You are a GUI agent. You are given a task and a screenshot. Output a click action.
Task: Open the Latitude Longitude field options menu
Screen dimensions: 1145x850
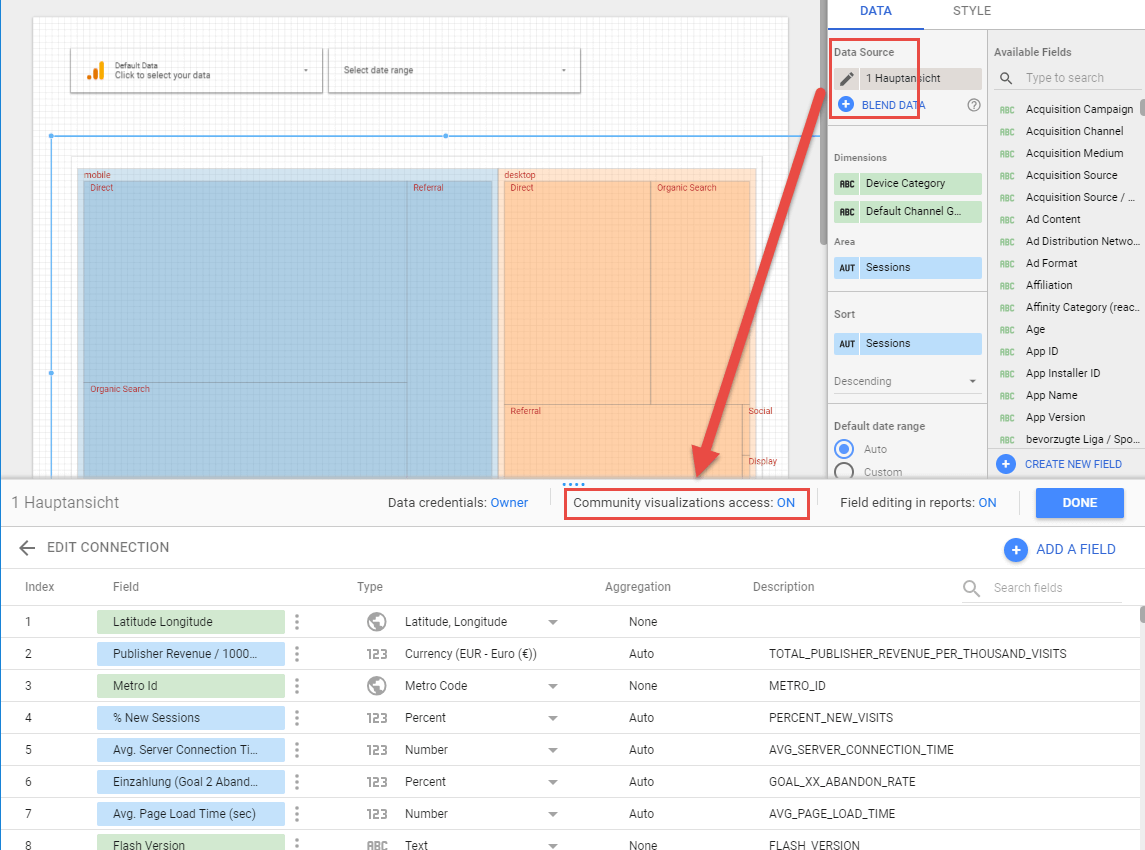(x=296, y=621)
